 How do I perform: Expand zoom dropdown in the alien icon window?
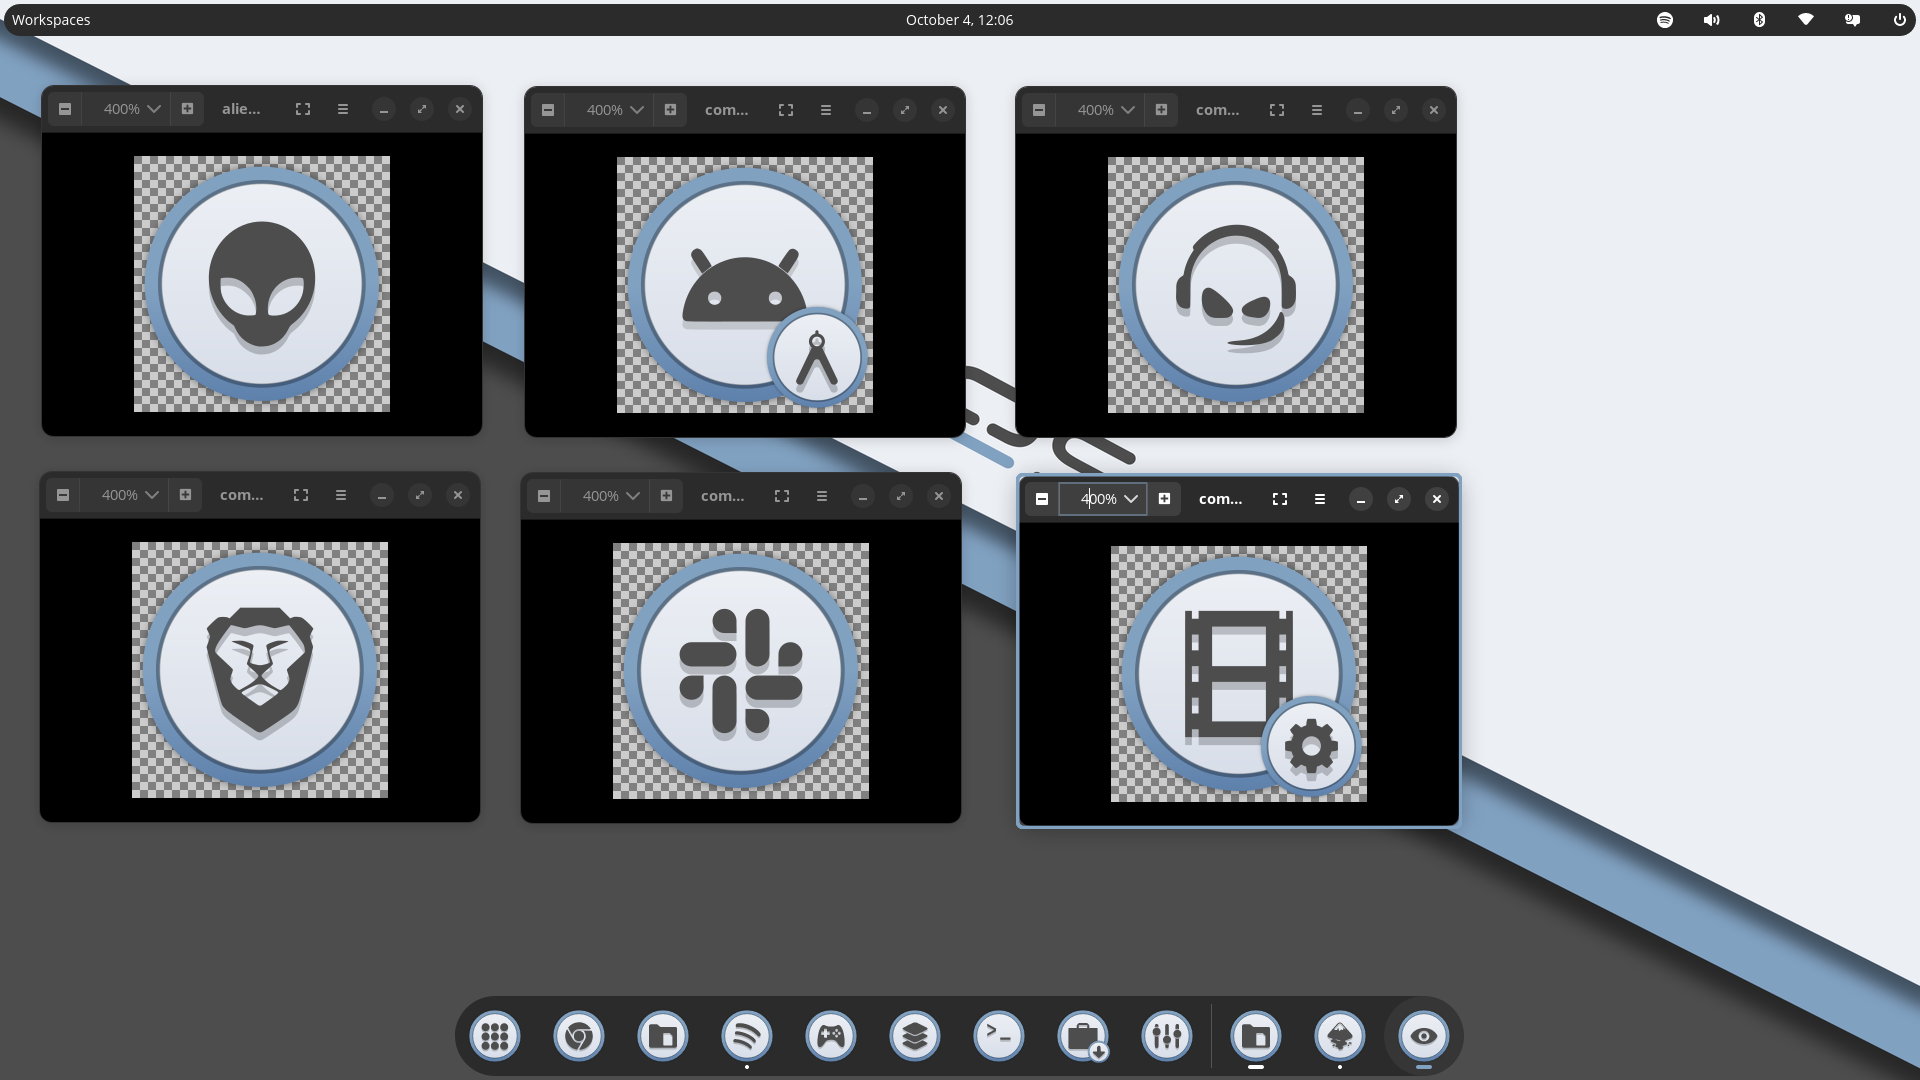coord(154,110)
